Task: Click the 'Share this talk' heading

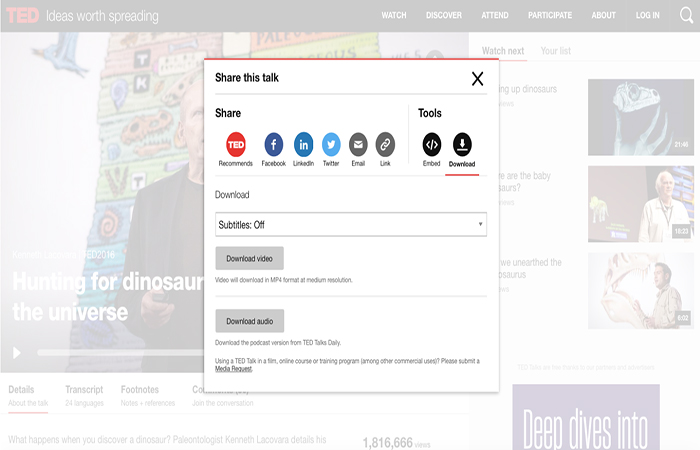Action: click(x=247, y=78)
